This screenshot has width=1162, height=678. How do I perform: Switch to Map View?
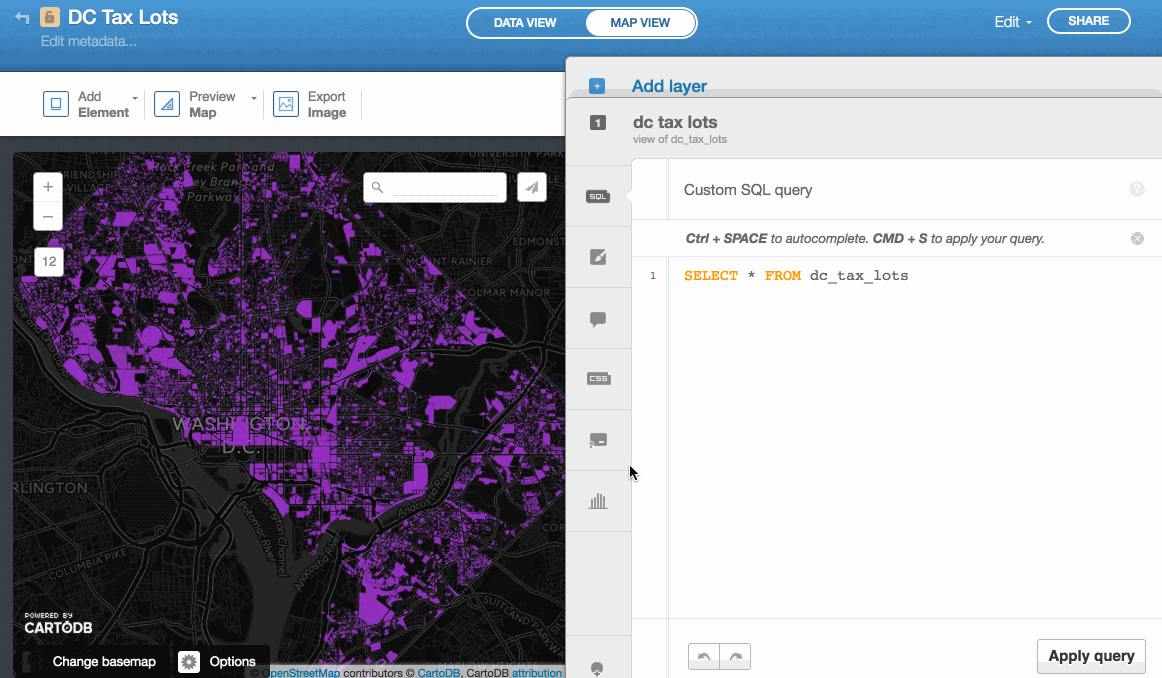click(x=640, y=22)
